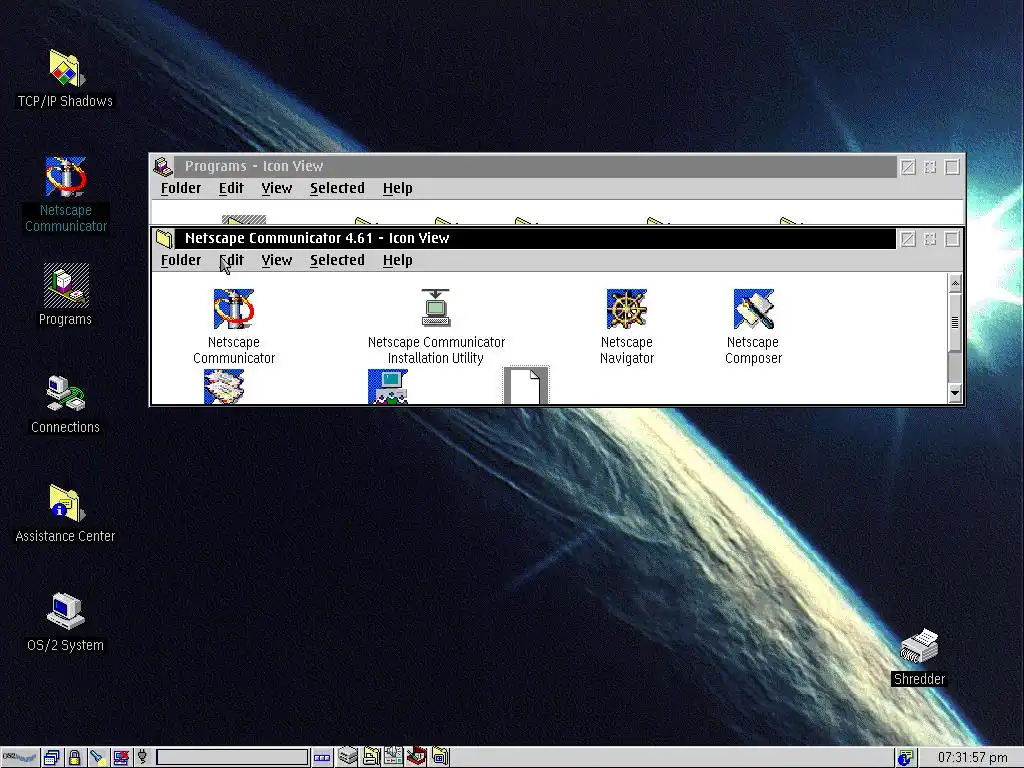Image resolution: width=1024 pixels, height=768 pixels.
Task: Click the red toolbox icon in WarpCenter tray
Action: (417, 756)
